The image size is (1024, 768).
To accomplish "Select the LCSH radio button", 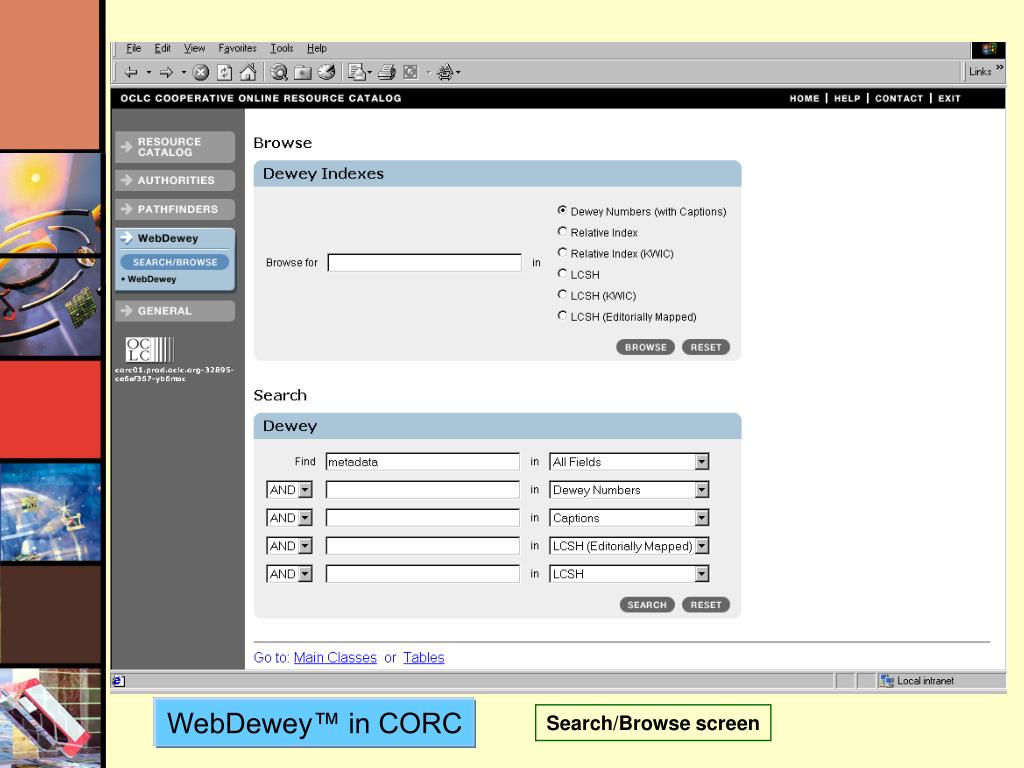I will point(562,274).
